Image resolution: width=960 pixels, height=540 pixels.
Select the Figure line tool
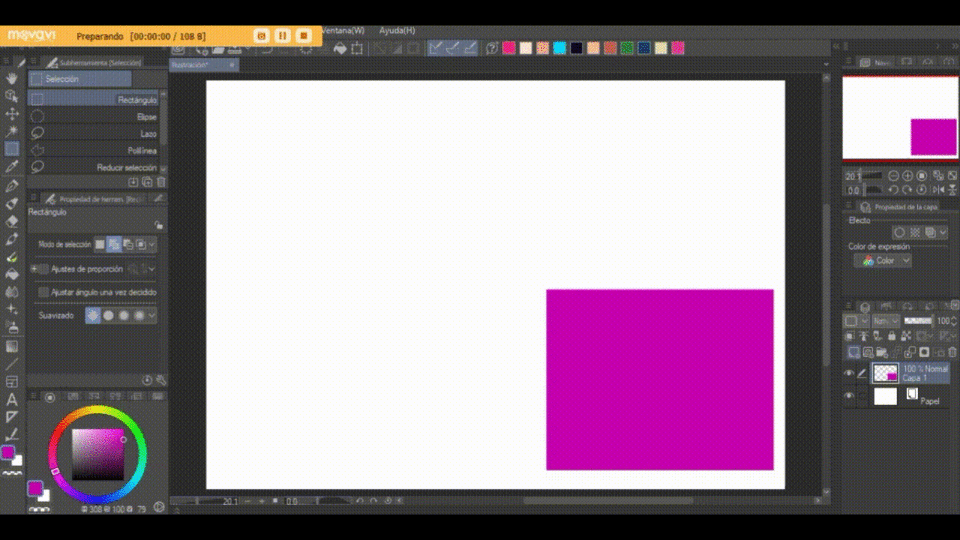tap(12, 364)
